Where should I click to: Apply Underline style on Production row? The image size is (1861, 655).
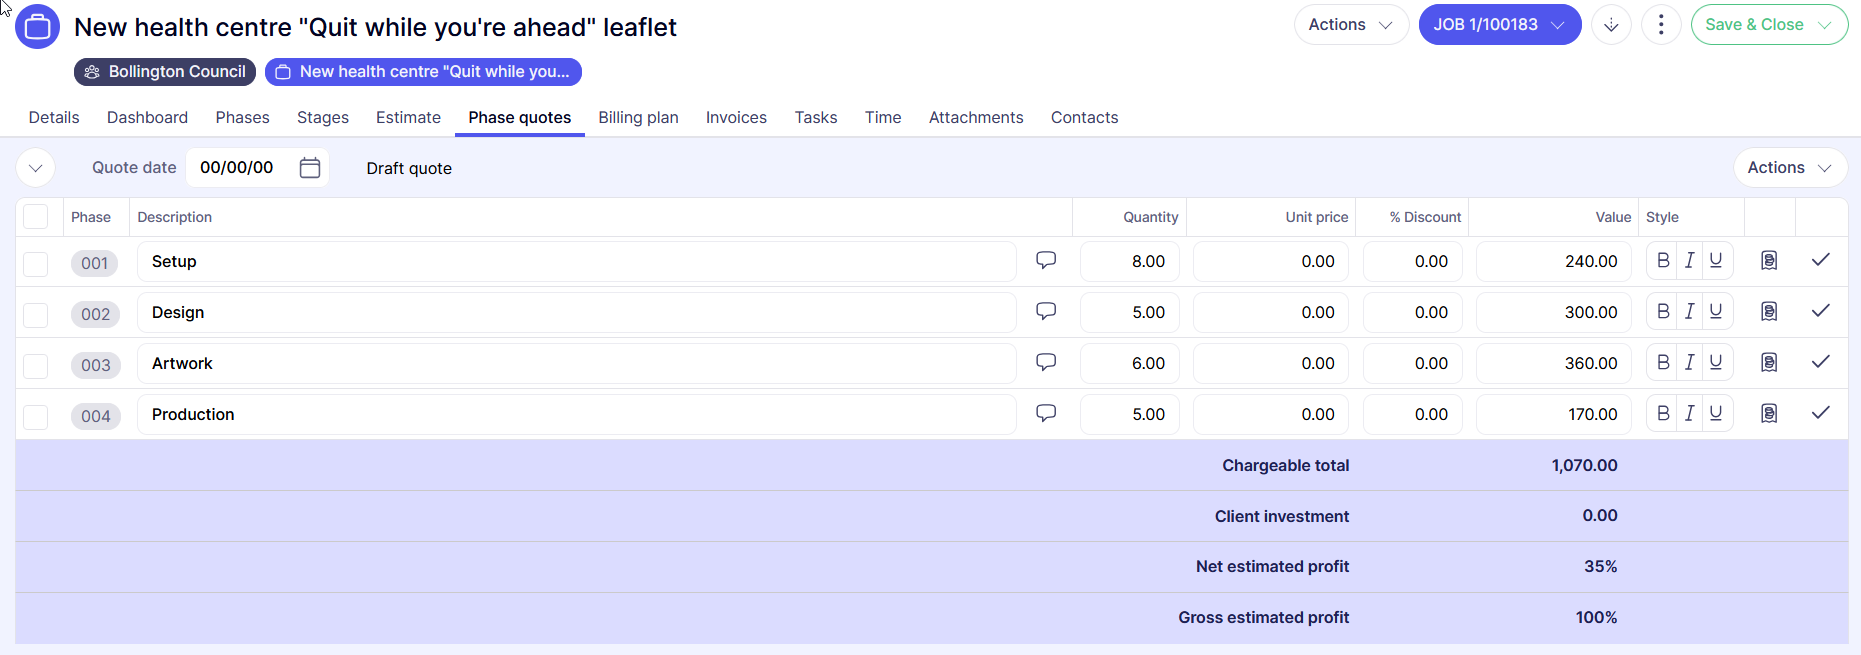(x=1716, y=413)
